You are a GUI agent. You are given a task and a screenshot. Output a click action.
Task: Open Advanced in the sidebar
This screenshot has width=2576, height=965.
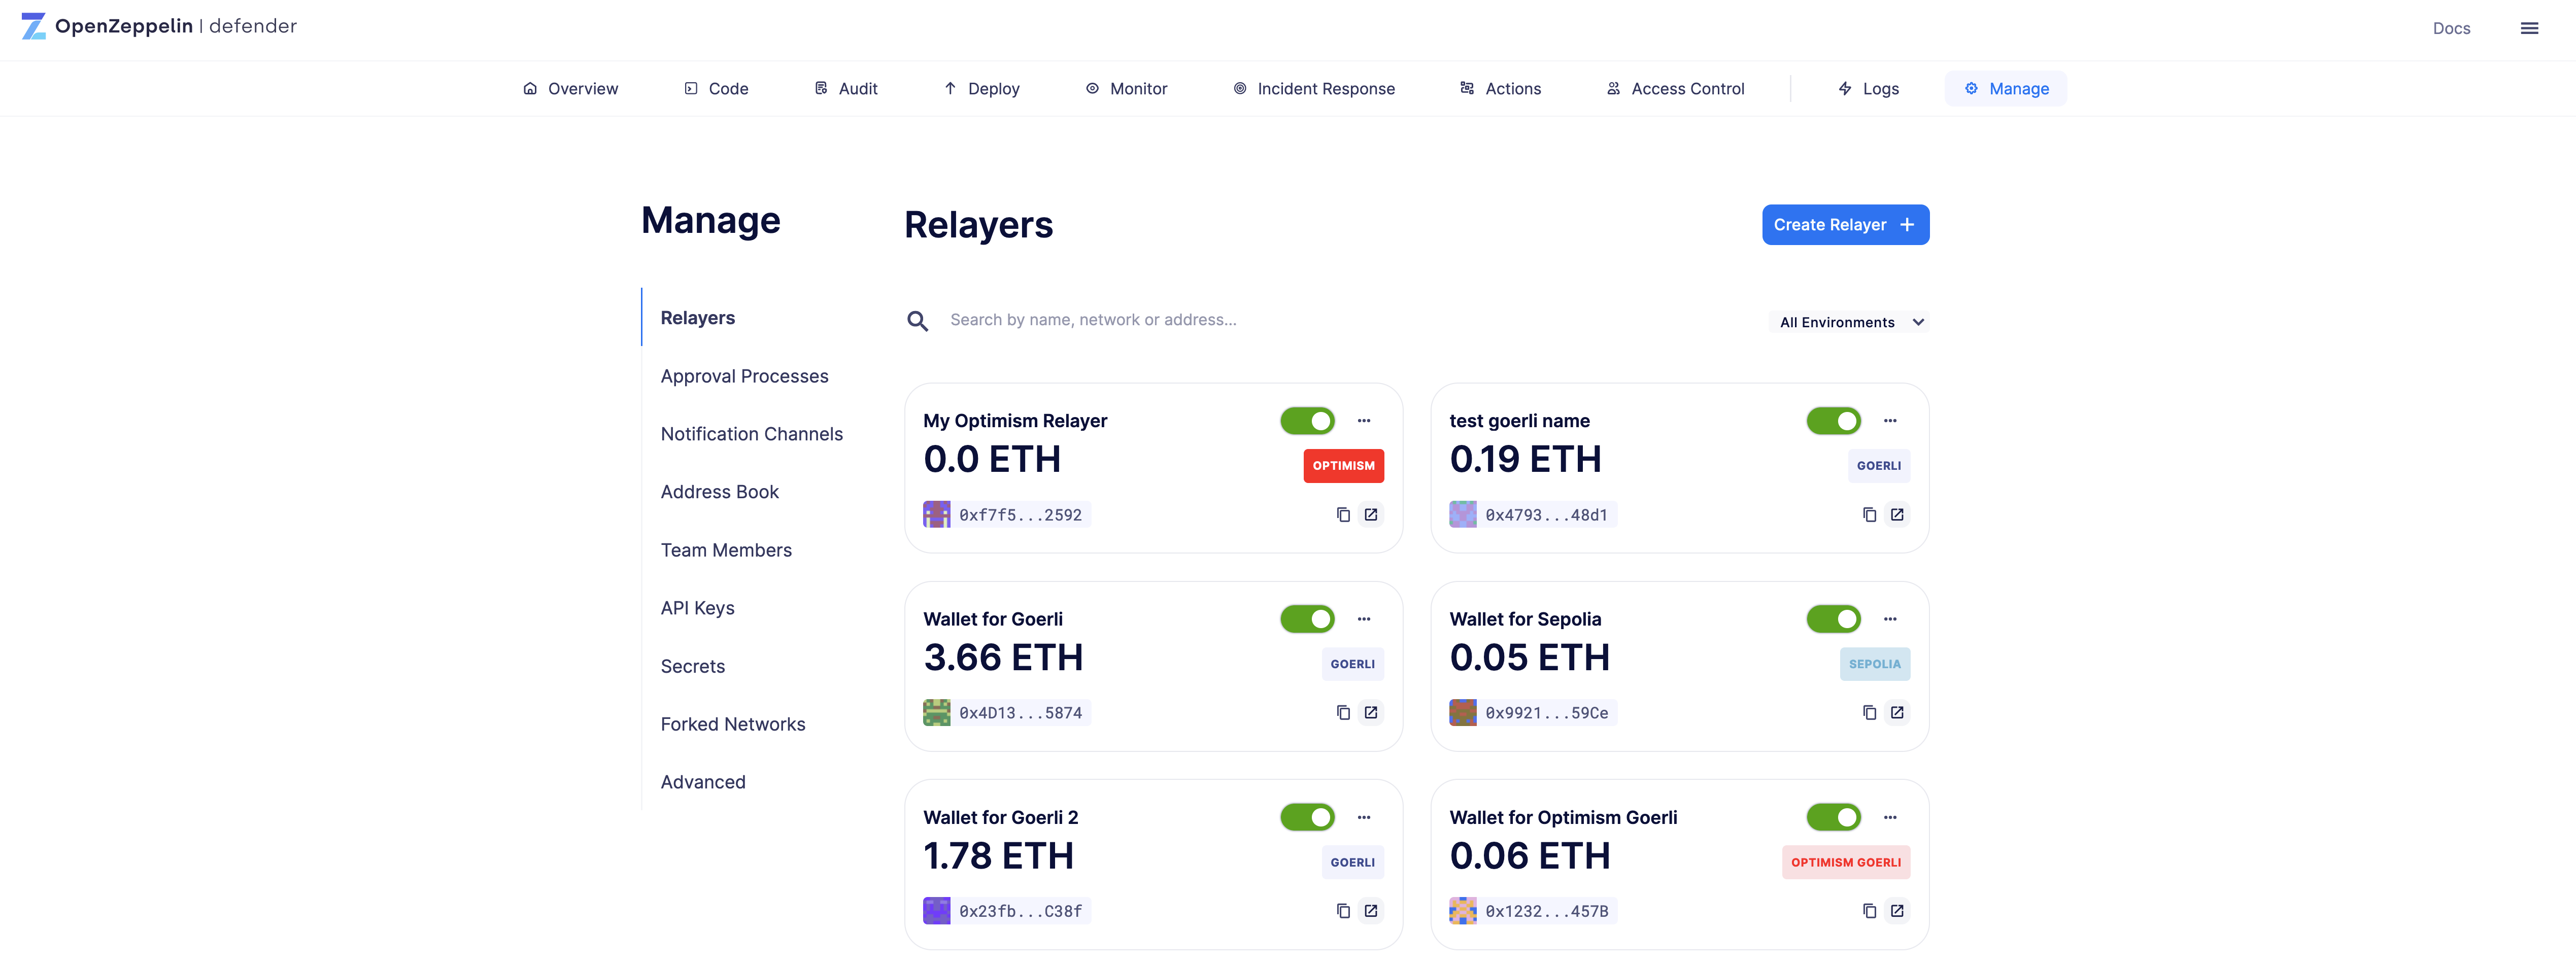pos(702,782)
